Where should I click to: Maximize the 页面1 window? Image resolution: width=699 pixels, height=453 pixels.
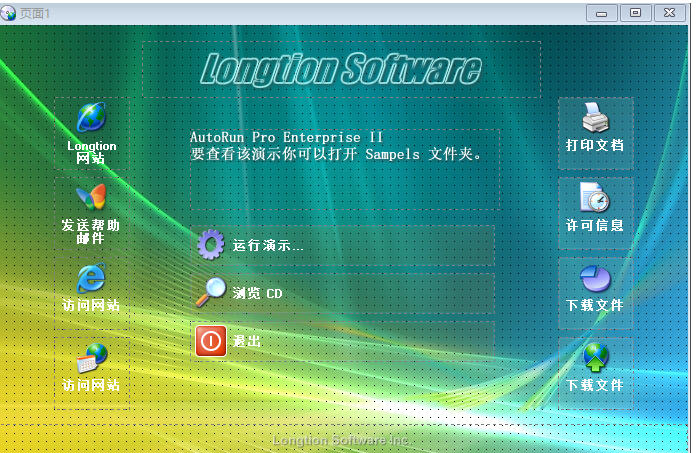click(x=635, y=13)
